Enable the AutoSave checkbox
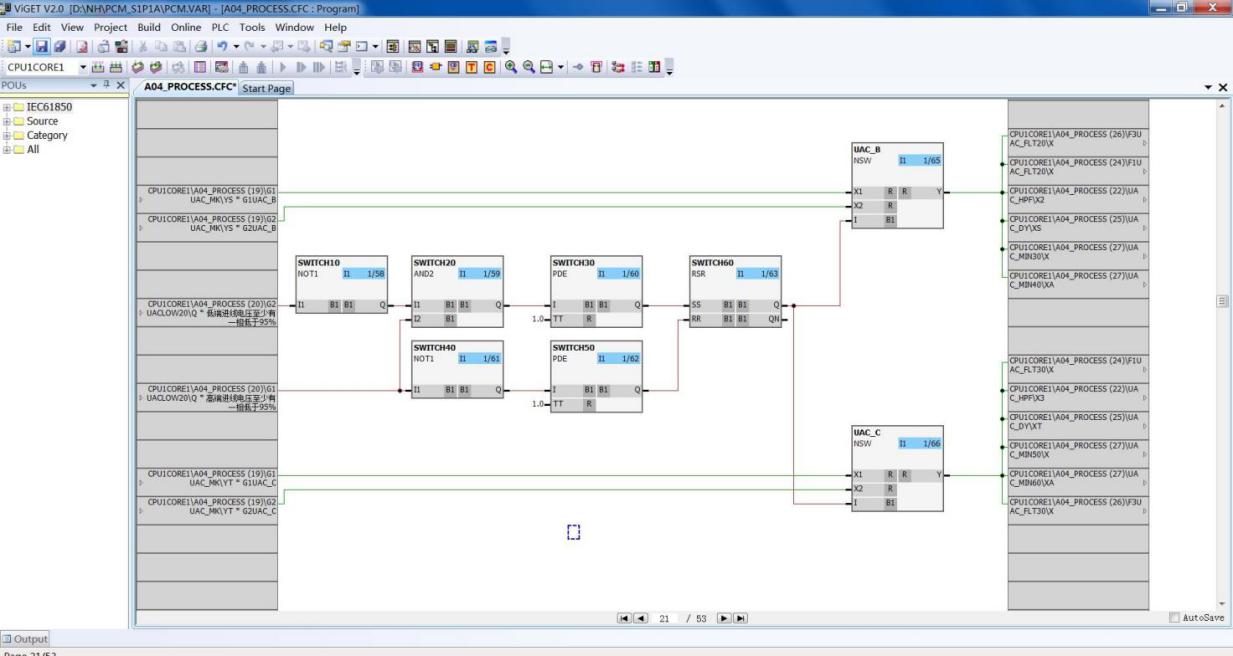 tap(1174, 619)
